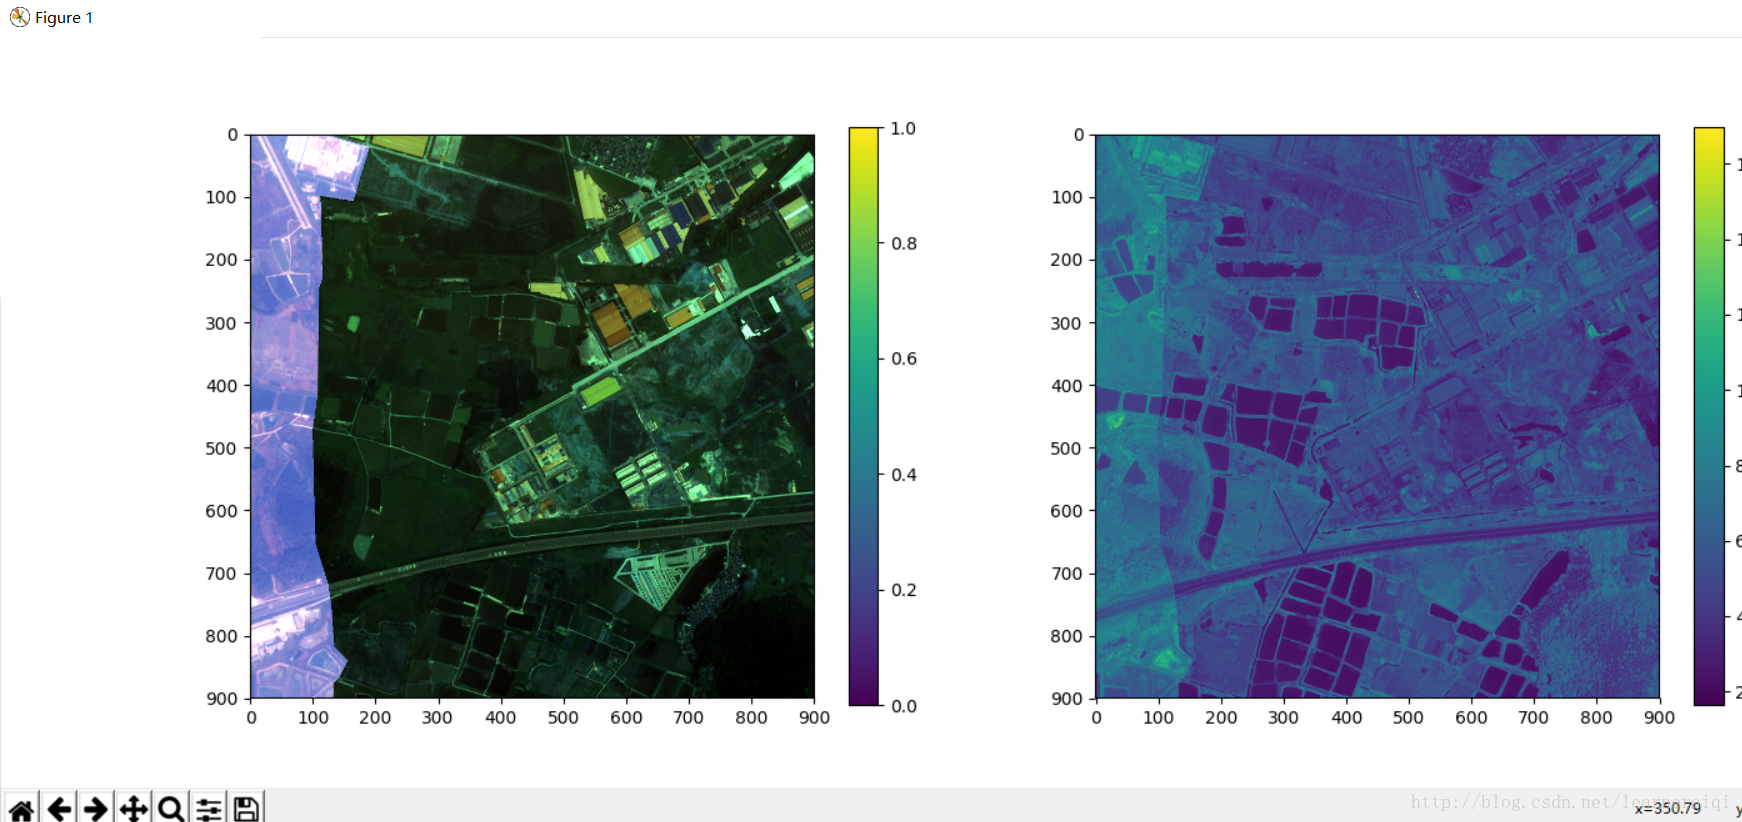Click the left plot's 0.0–1.0 colorbar
The width and height of the screenshot is (1742, 822).
point(863,416)
